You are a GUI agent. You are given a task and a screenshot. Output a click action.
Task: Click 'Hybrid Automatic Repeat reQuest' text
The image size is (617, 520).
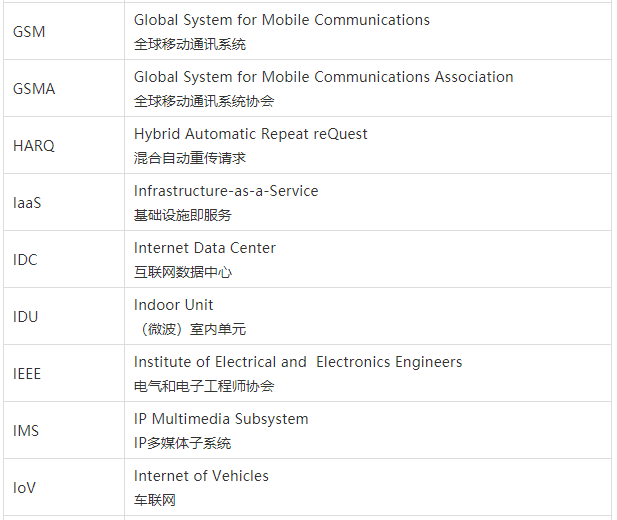click(250, 134)
